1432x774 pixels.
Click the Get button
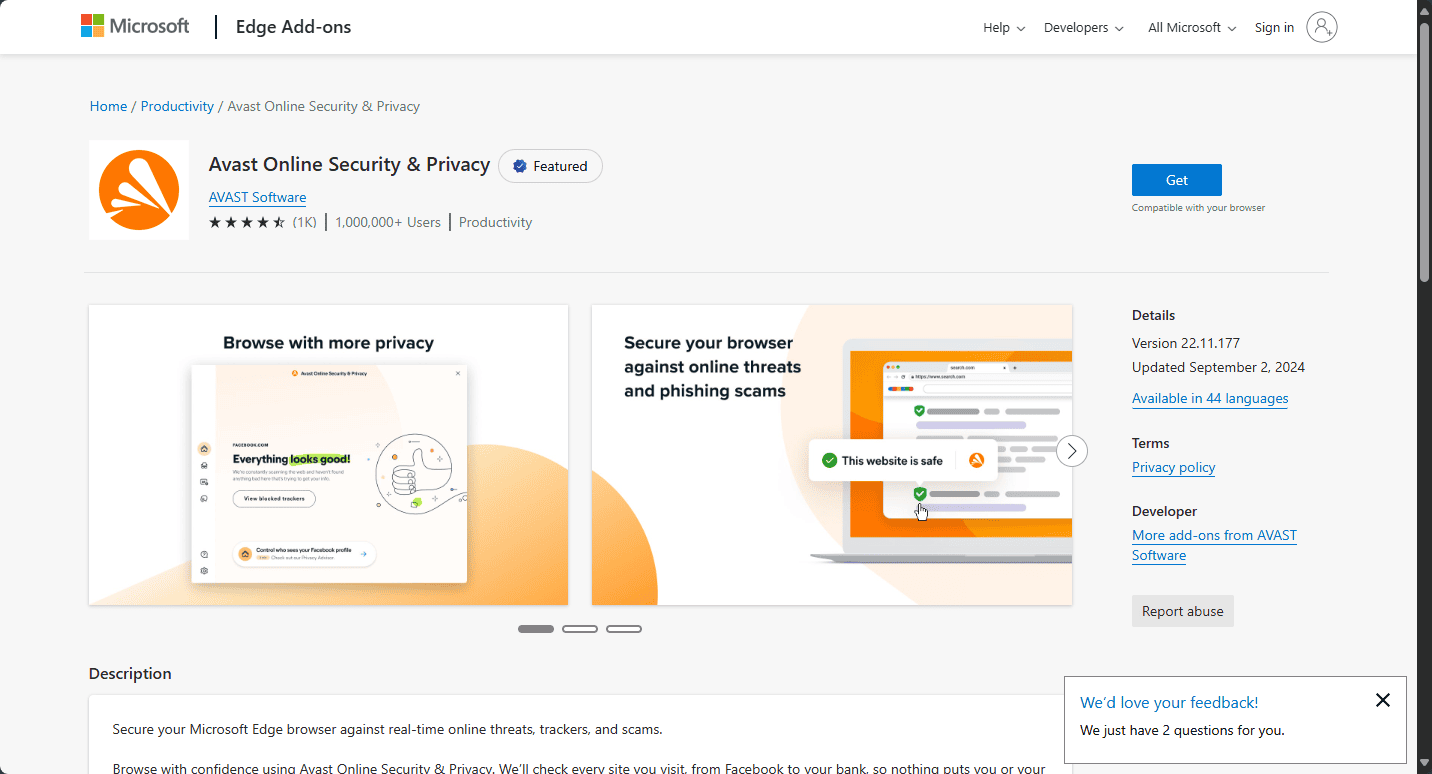1176,180
